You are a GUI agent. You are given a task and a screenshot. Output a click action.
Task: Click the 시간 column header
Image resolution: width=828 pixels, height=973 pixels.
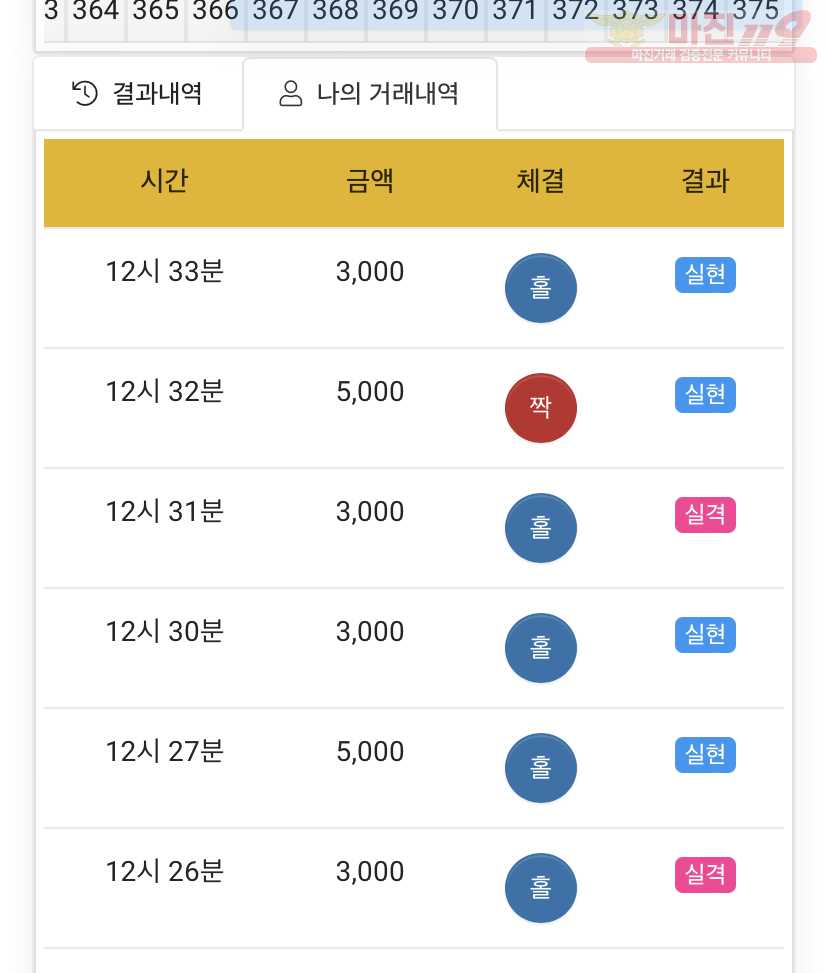point(164,181)
